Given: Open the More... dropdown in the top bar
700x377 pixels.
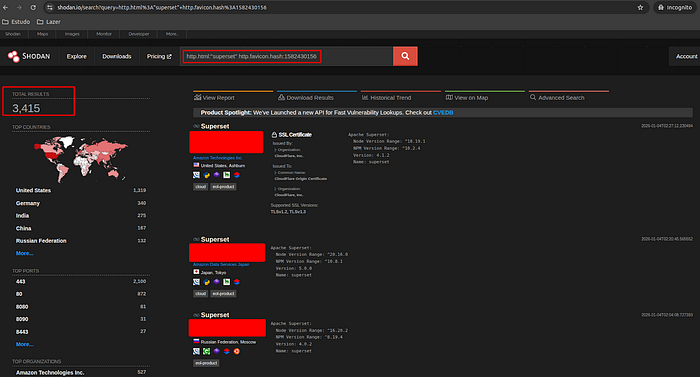Looking at the screenshot, I should pos(172,34).
